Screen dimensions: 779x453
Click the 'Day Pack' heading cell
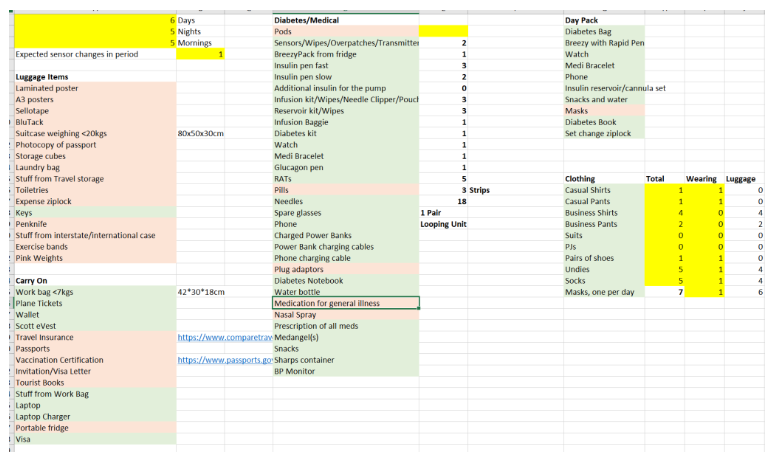pyautogui.click(x=581, y=20)
